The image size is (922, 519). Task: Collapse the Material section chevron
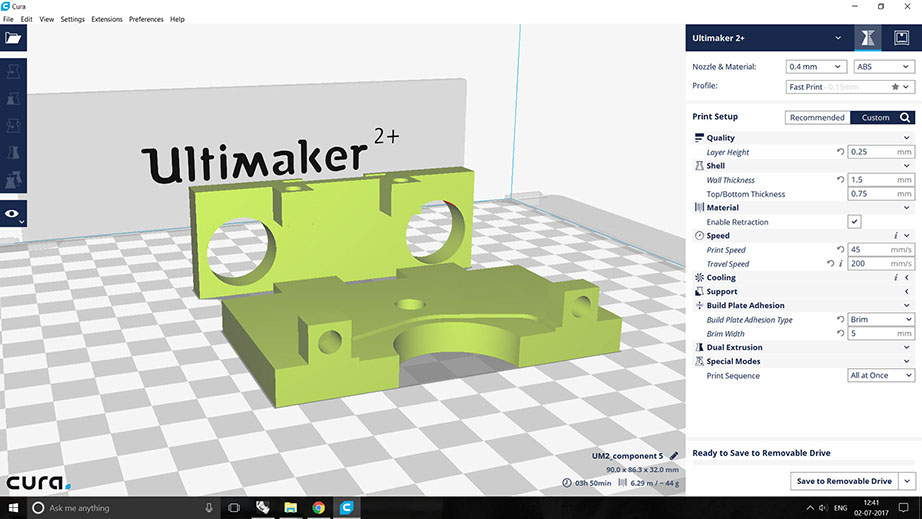click(906, 207)
